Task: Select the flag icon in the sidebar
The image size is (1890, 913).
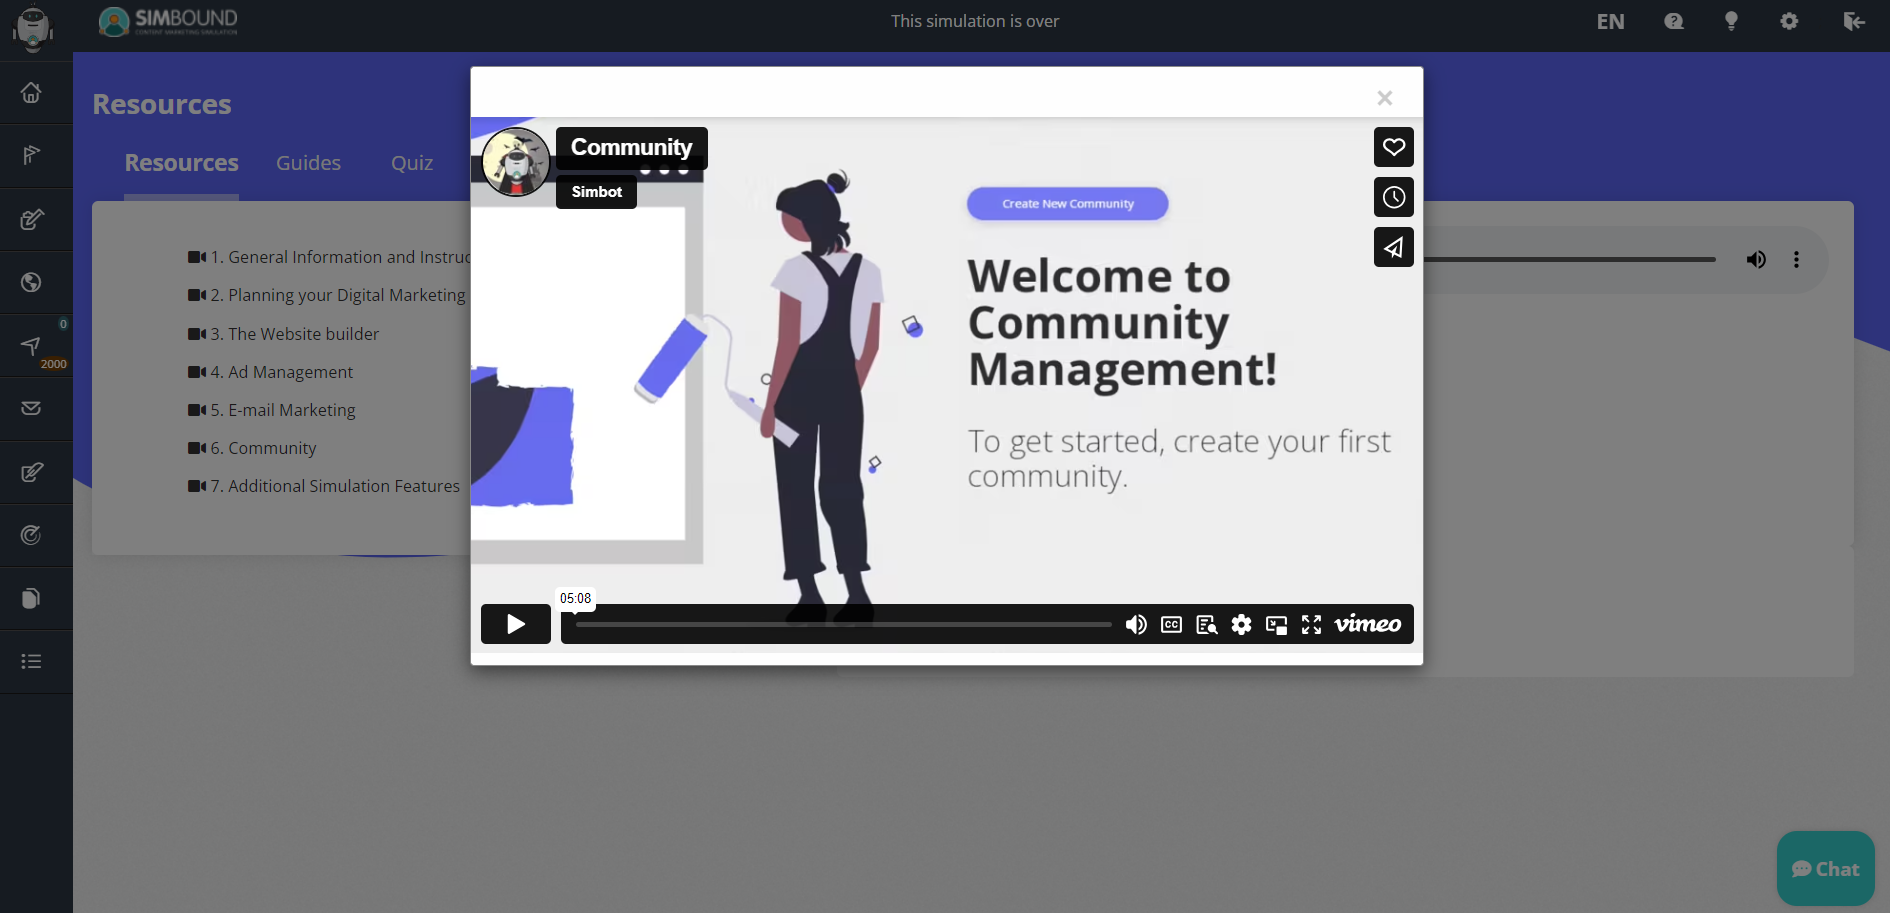Action: coord(31,155)
